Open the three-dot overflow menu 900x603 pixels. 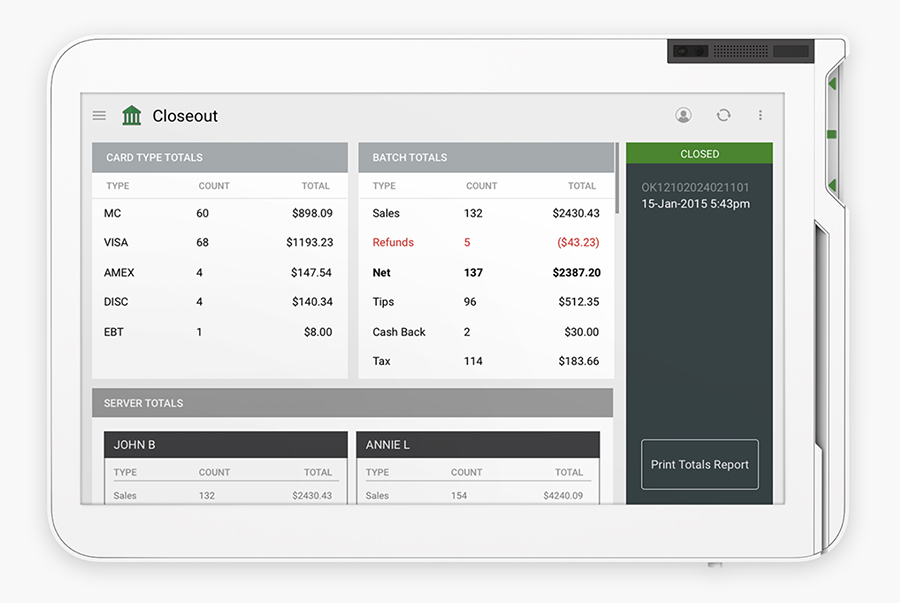point(761,115)
